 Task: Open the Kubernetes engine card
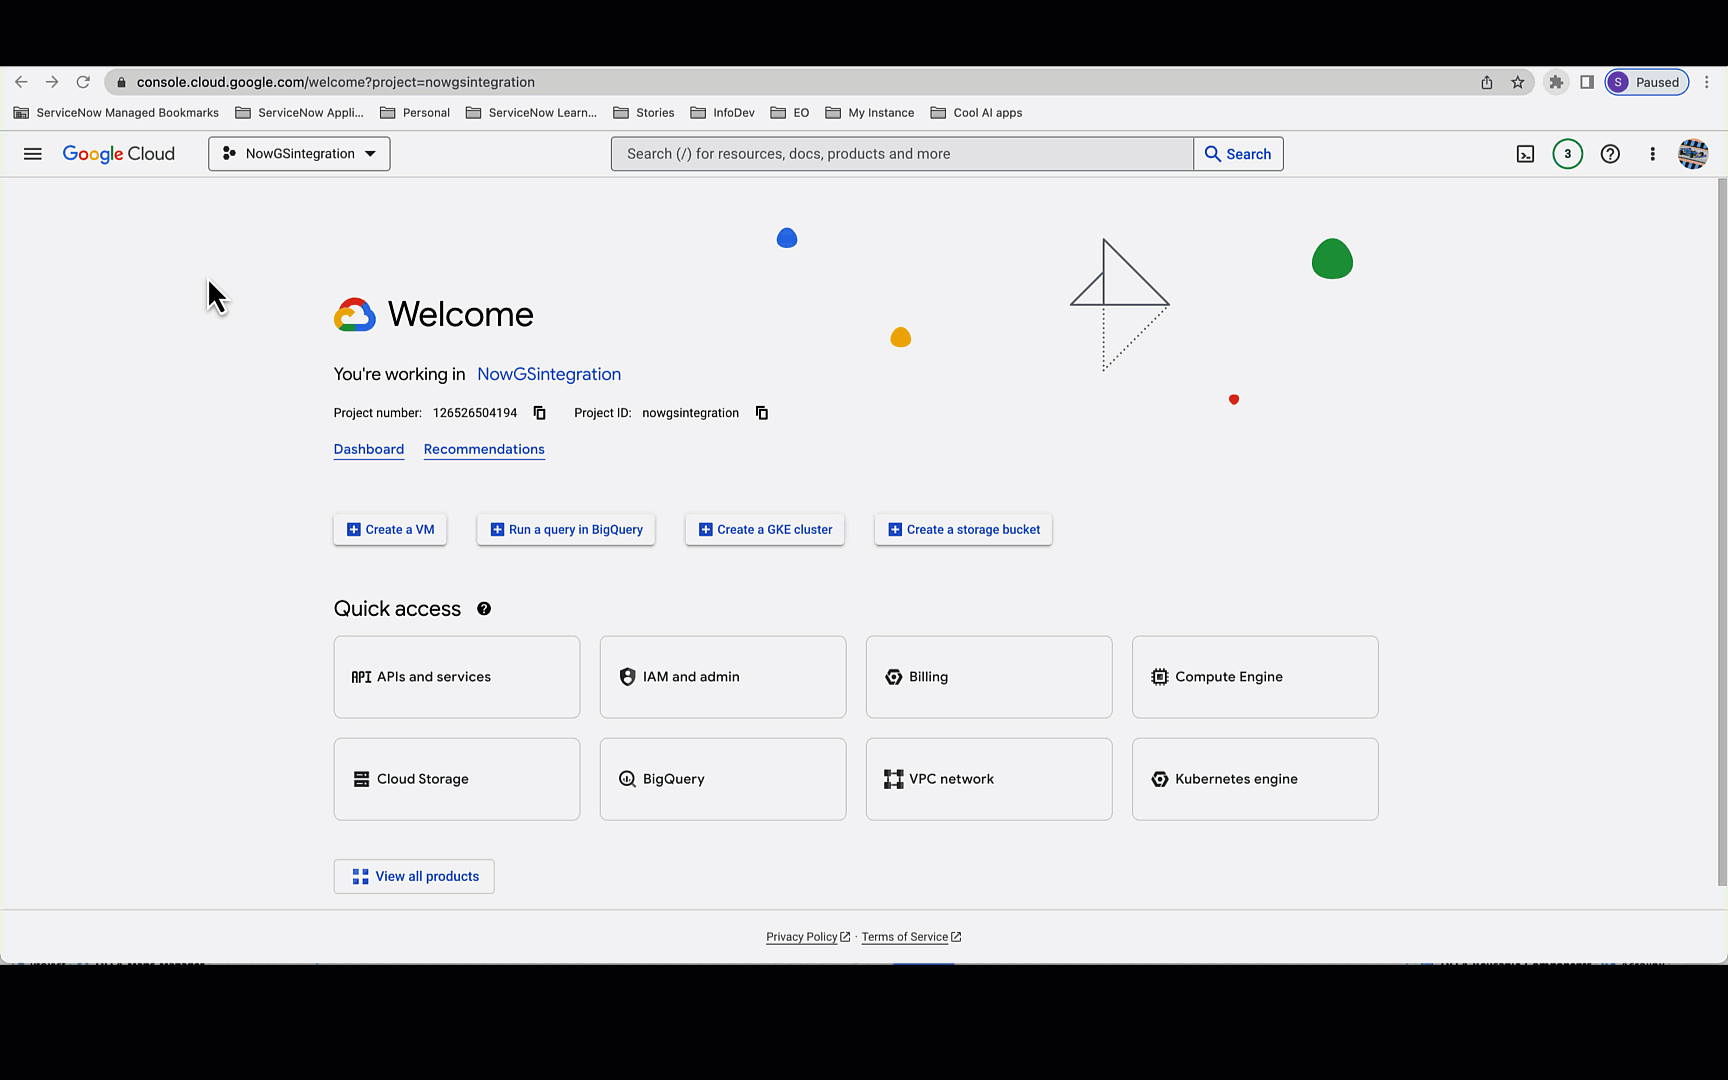(x=1255, y=779)
